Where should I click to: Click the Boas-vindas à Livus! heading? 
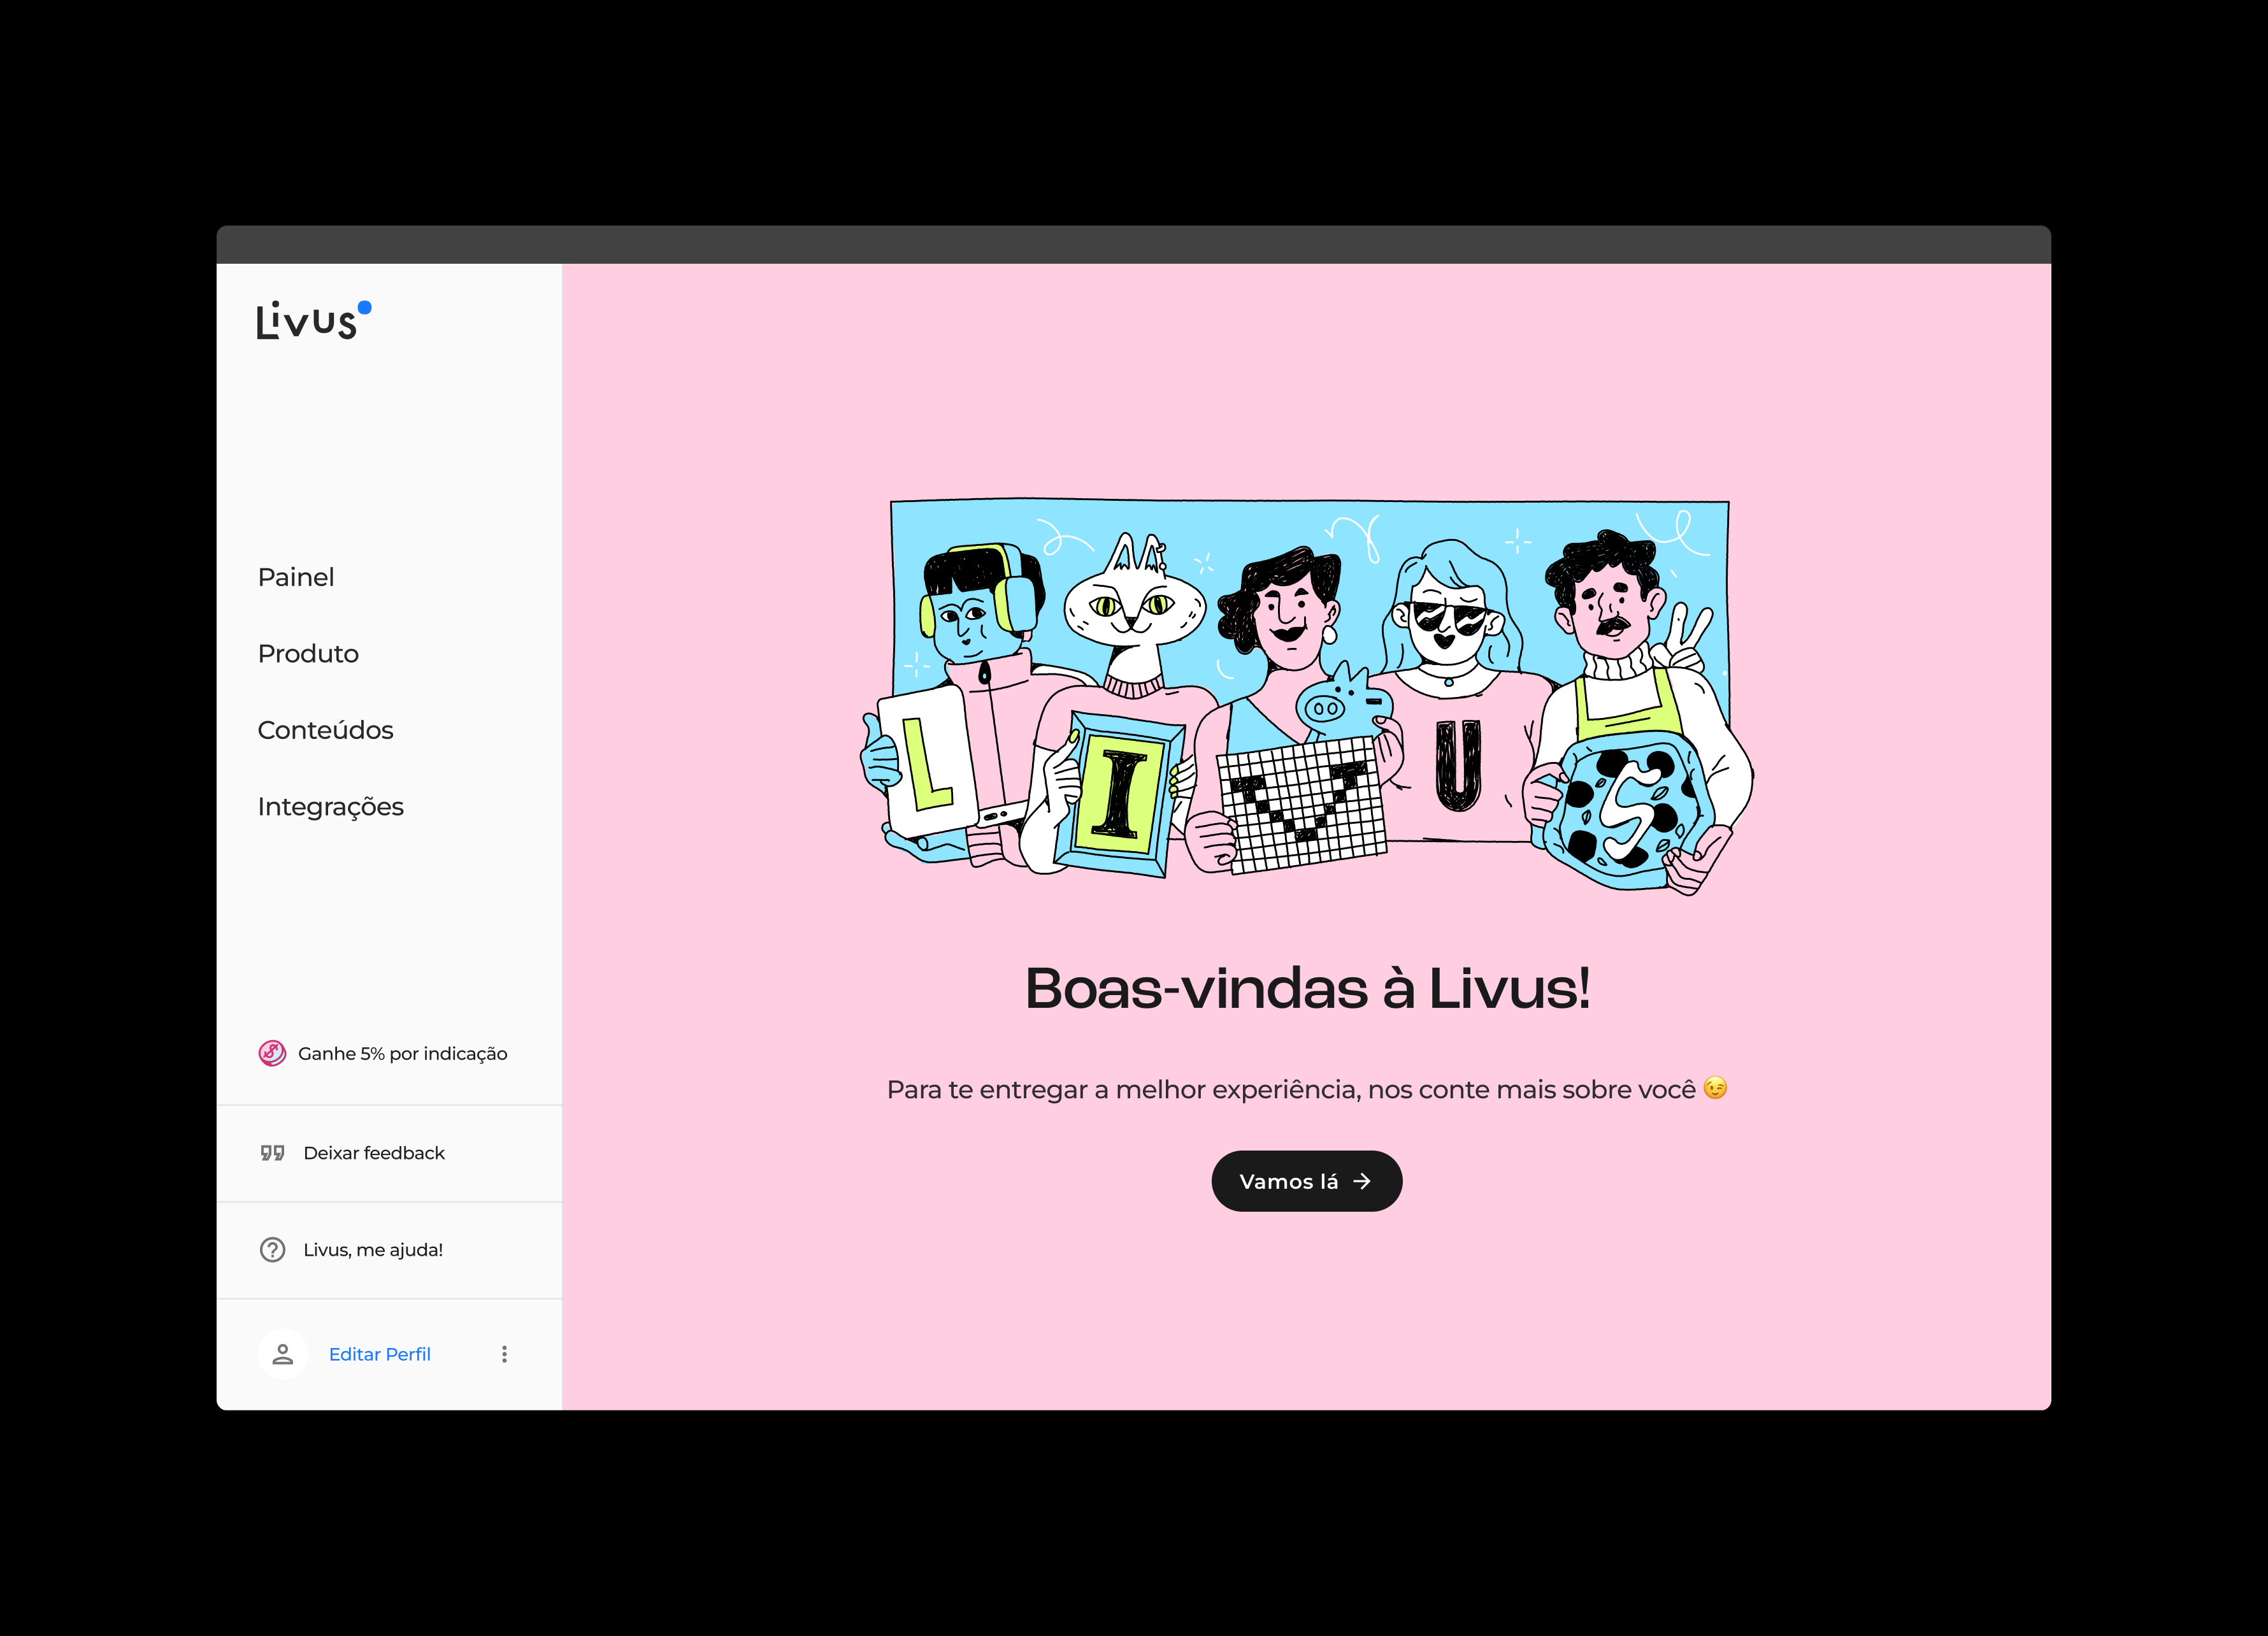[1307, 989]
